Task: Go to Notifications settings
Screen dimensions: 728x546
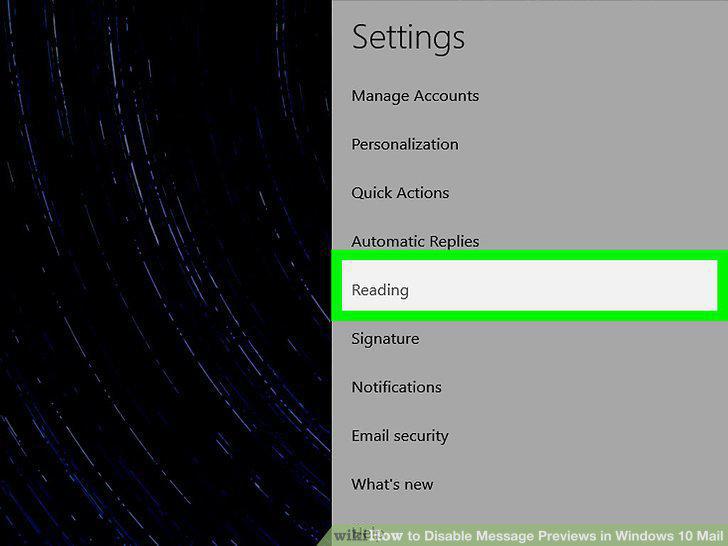Action: click(396, 387)
